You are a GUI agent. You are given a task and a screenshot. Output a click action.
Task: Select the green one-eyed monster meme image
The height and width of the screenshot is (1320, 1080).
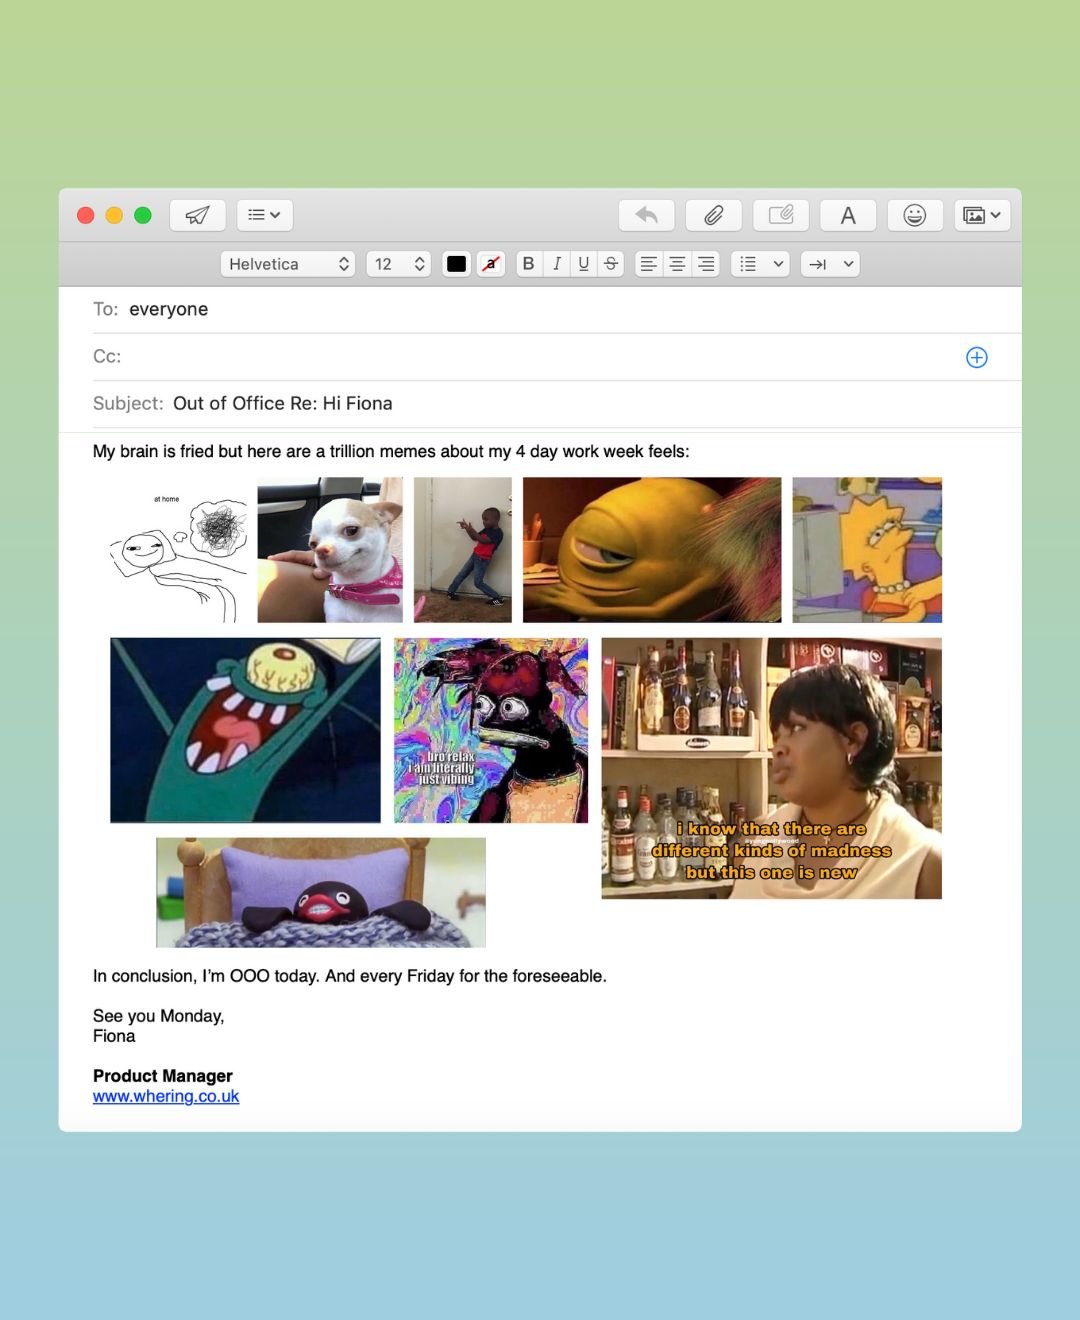pyautogui.click(x=652, y=550)
